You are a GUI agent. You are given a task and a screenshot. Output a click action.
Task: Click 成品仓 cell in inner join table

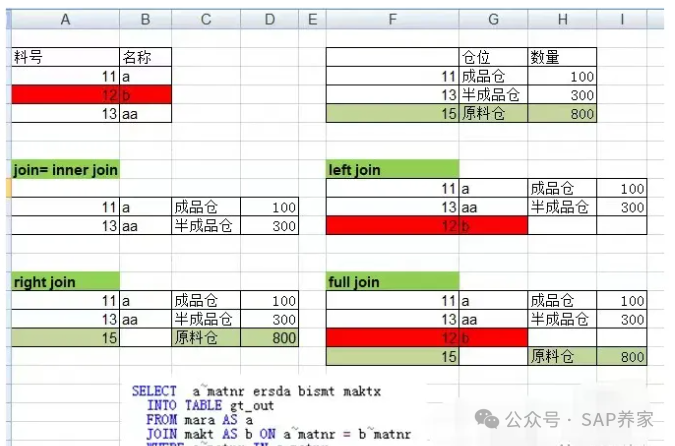(x=206, y=207)
